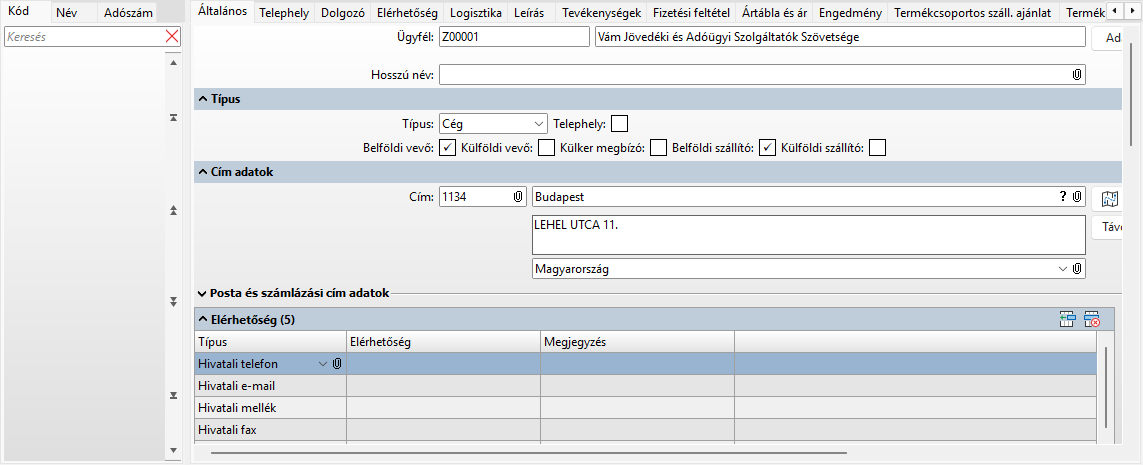Image resolution: width=1143 pixels, height=465 pixels.
Task: Click the paperclip icon in the postal code field
Action: point(518,197)
